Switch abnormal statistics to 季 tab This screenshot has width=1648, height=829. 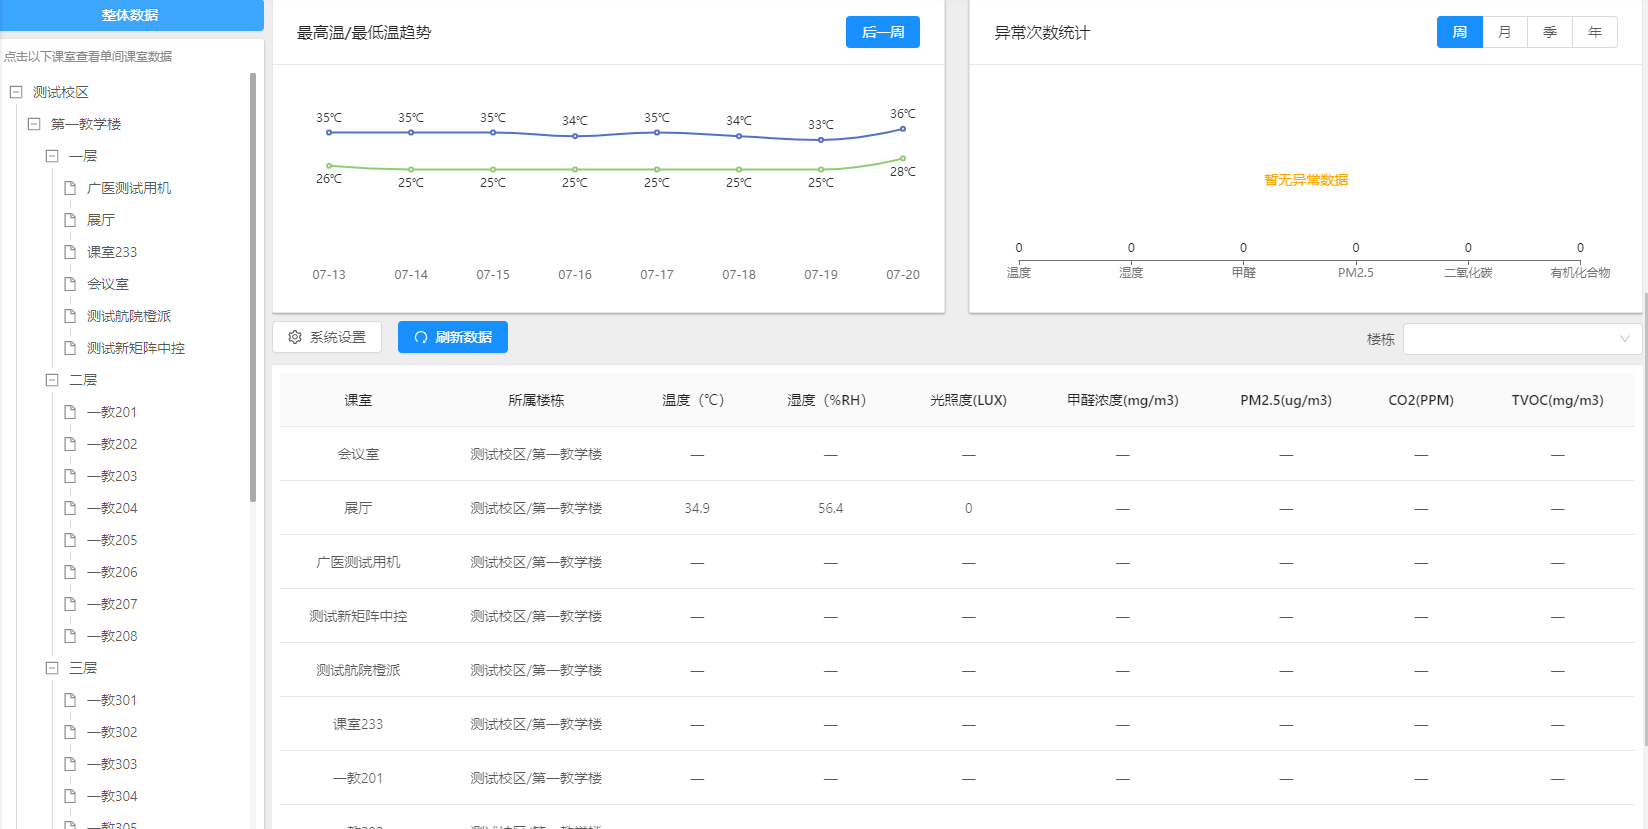click(1550, 32)
